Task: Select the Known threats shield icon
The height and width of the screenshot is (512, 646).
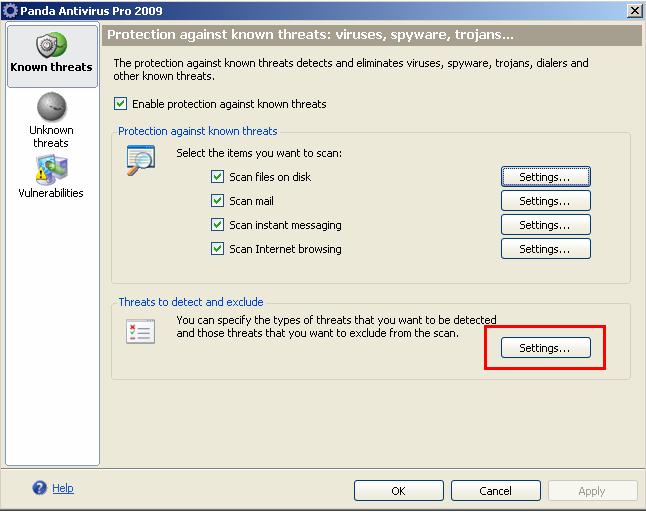Action: (50, 45)
